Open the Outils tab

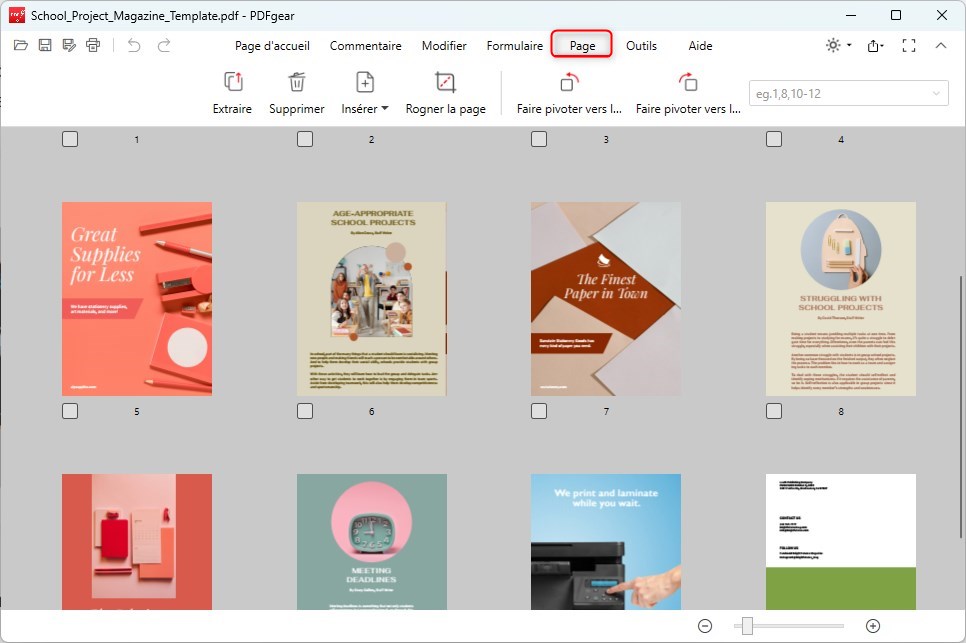pos(641,46)
